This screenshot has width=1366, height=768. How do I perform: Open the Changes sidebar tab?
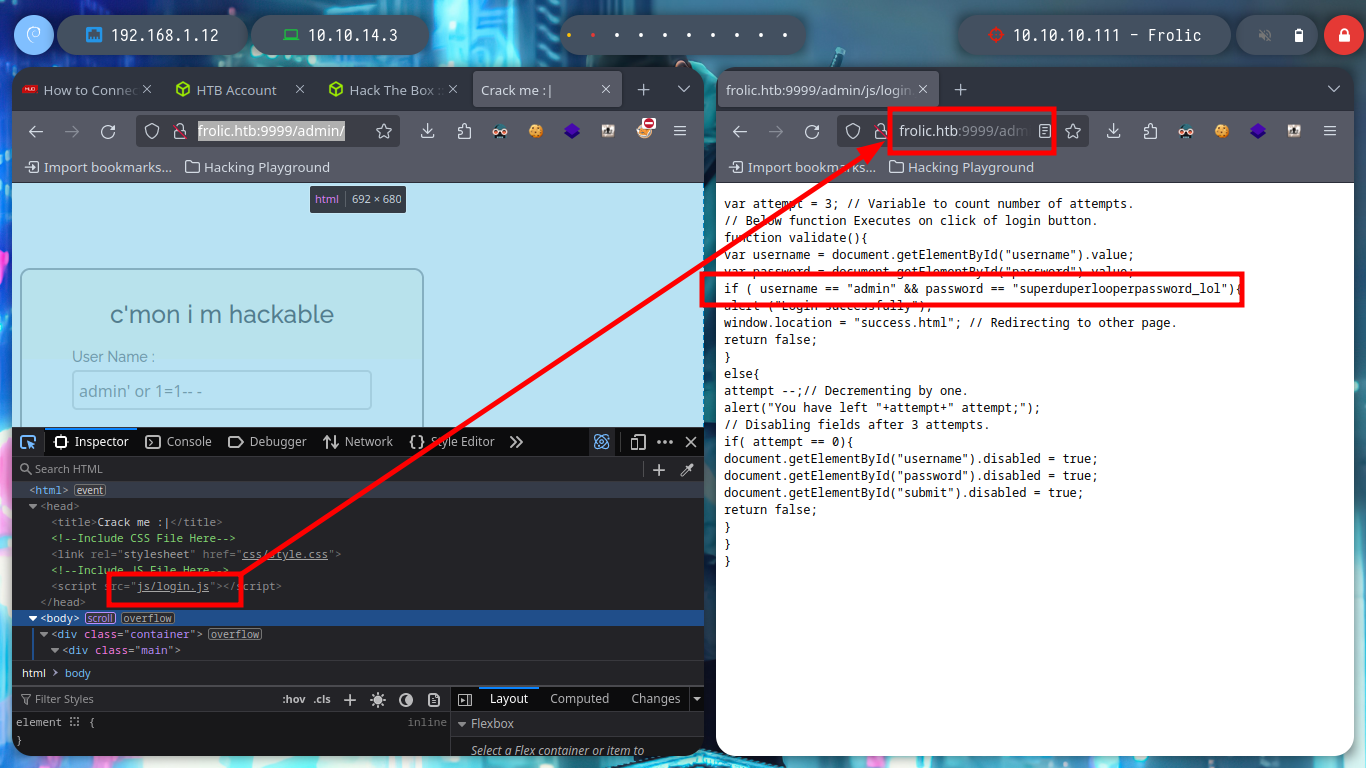pyautogui.click(x=655, y=699)
